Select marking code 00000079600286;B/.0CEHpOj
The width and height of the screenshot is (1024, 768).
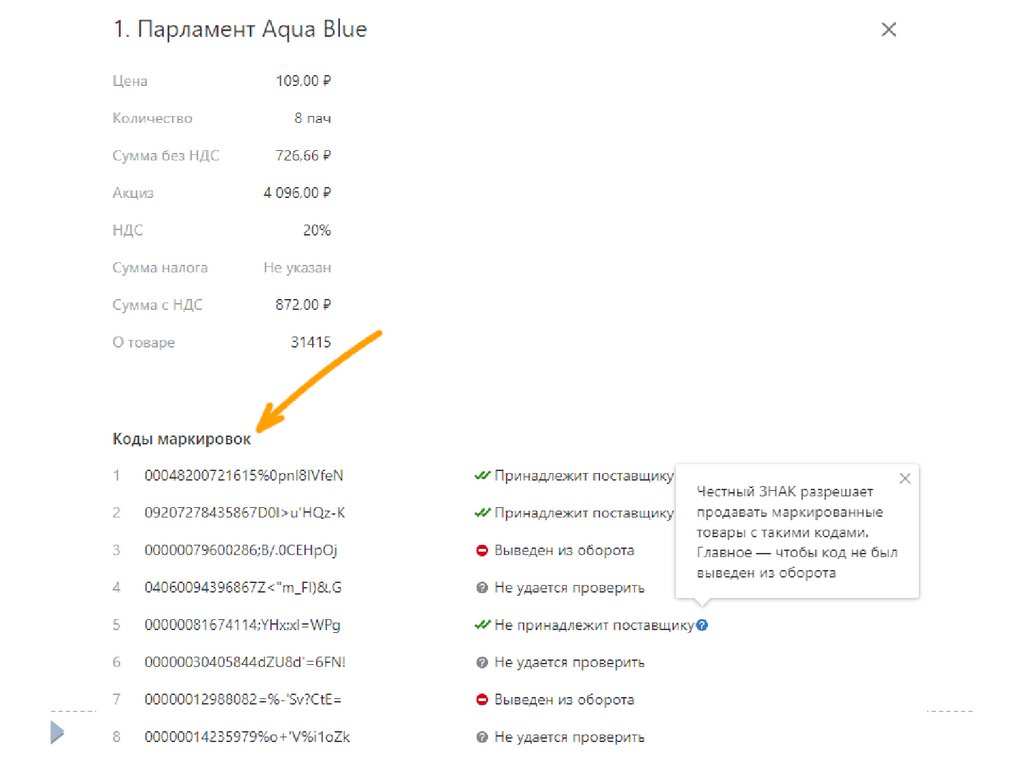pyautogui.click(x=243, y=550)
